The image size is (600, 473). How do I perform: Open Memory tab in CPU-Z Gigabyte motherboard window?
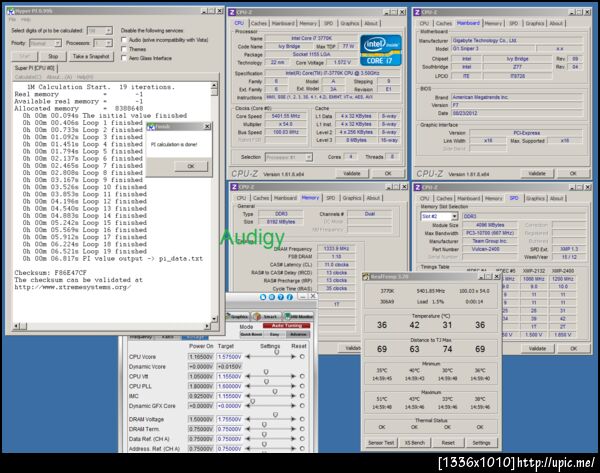[x=493, y=23]
